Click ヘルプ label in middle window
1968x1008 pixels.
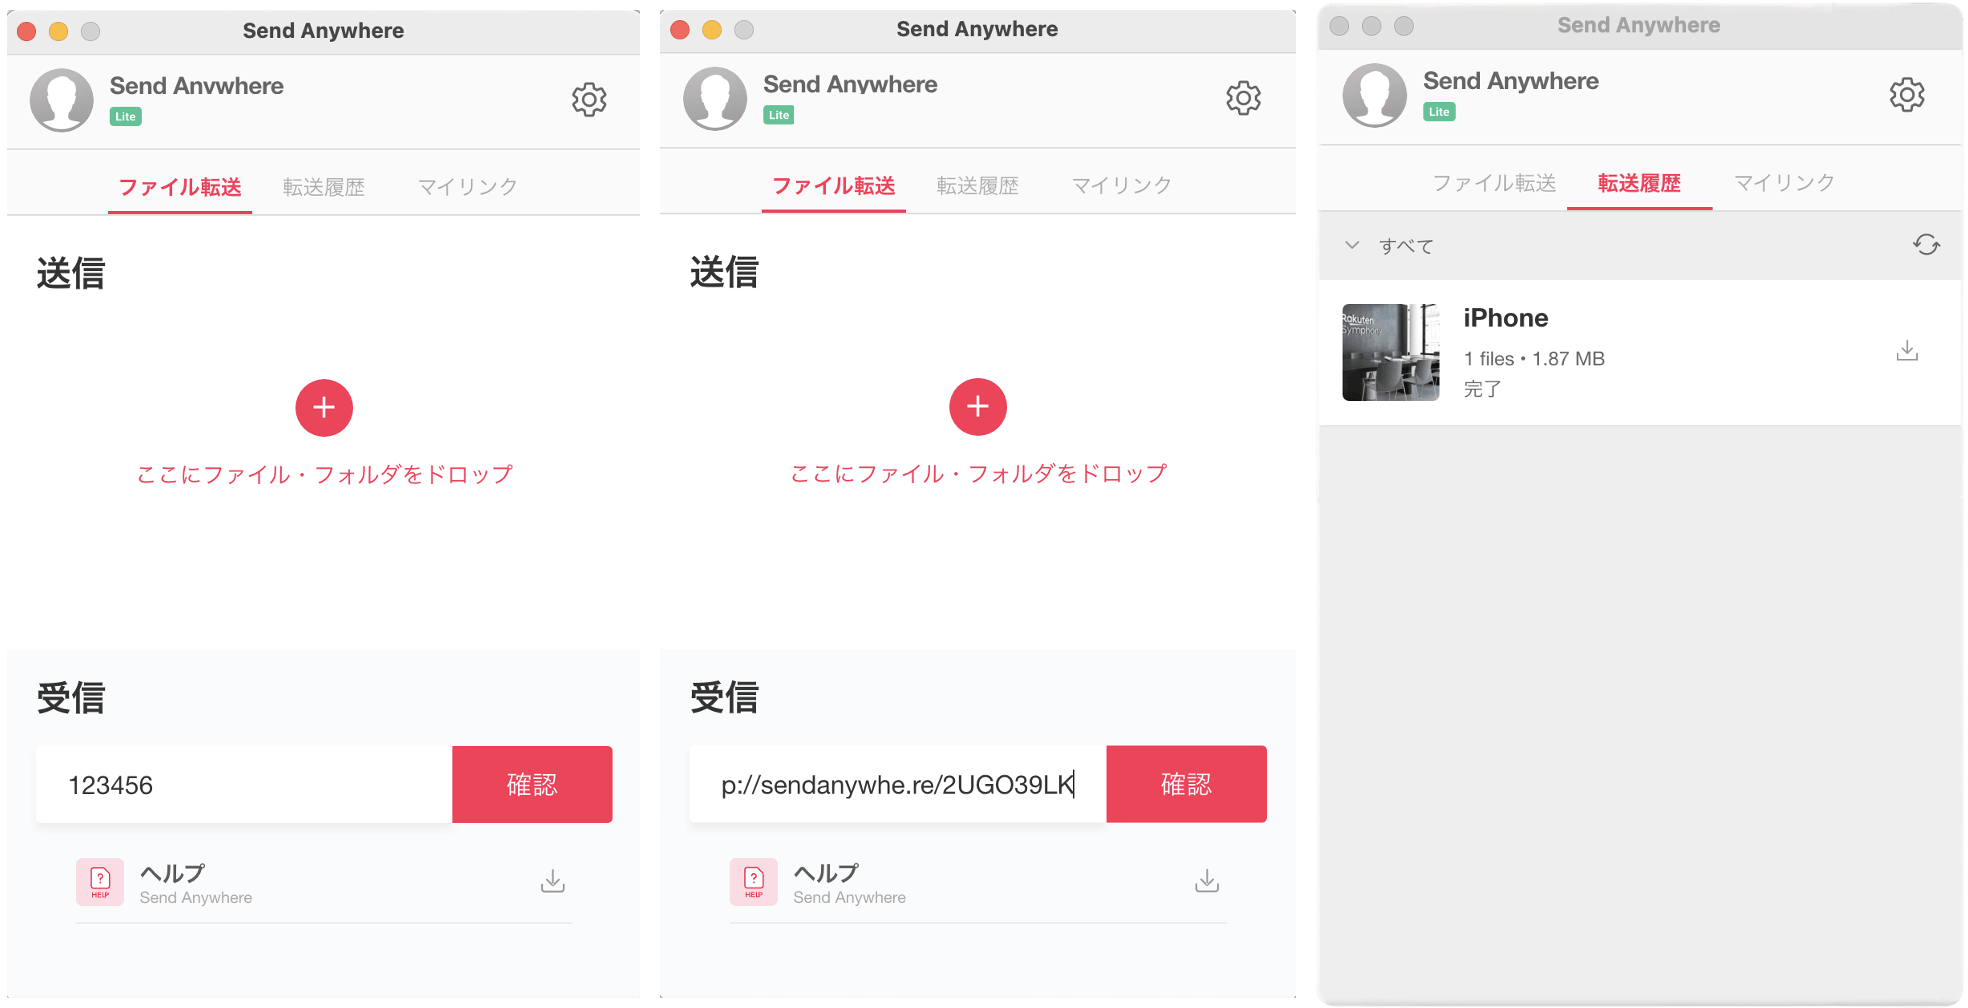826,873
